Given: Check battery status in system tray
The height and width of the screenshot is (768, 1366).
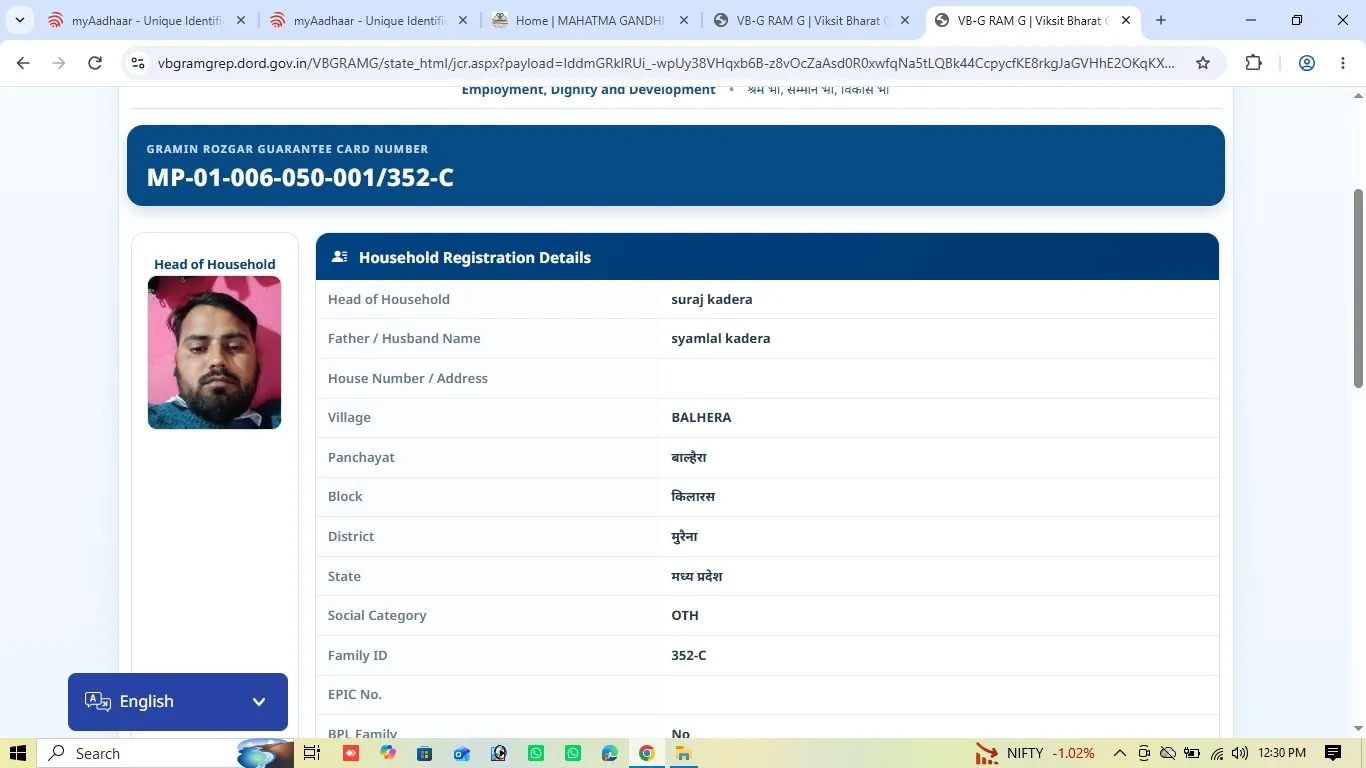Looking at the screenshot, I should 1192,753.
